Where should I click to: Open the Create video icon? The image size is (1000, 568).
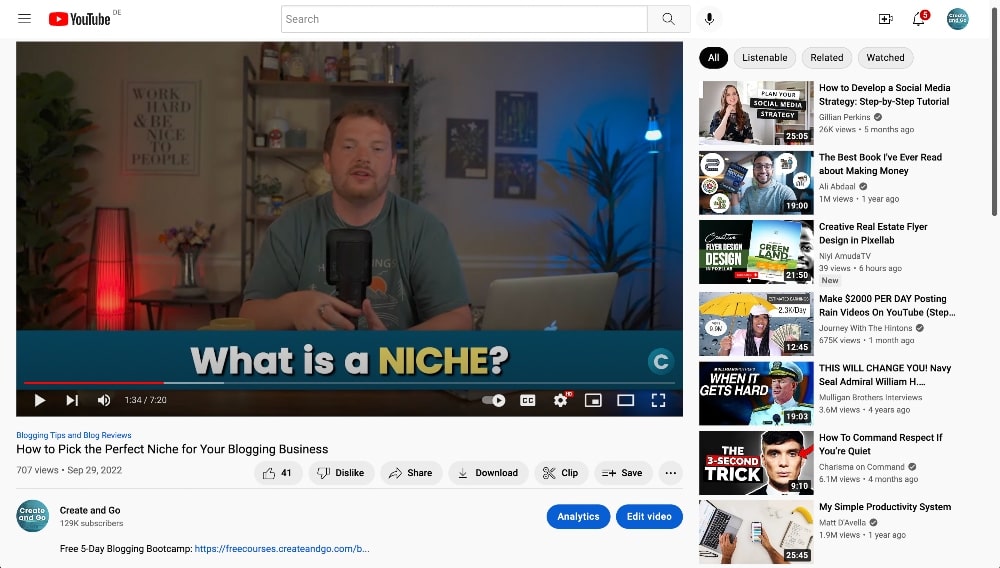[x=885, y=19]
